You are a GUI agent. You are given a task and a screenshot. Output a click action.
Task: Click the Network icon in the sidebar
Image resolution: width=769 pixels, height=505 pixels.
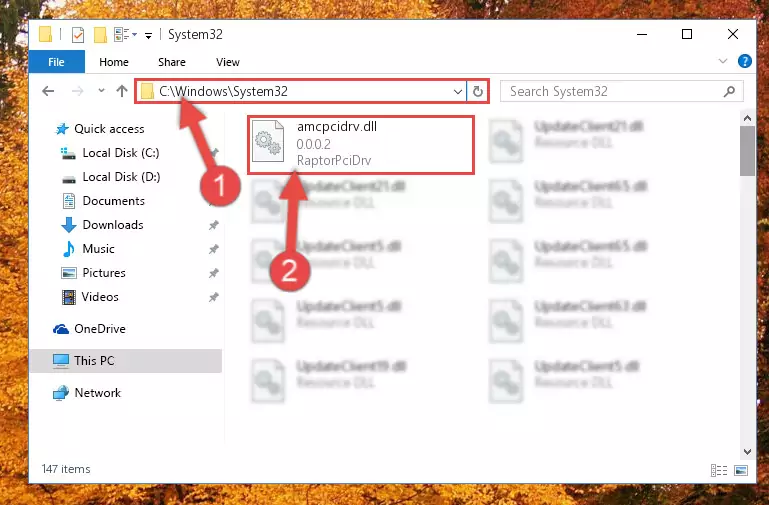61,393
